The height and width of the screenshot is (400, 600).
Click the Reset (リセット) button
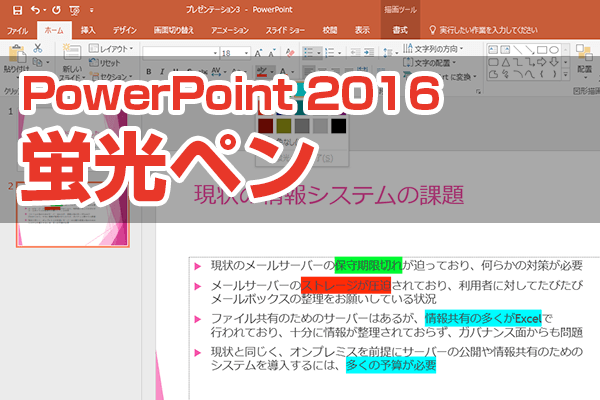pyautogui.click(x=105, y=63)
